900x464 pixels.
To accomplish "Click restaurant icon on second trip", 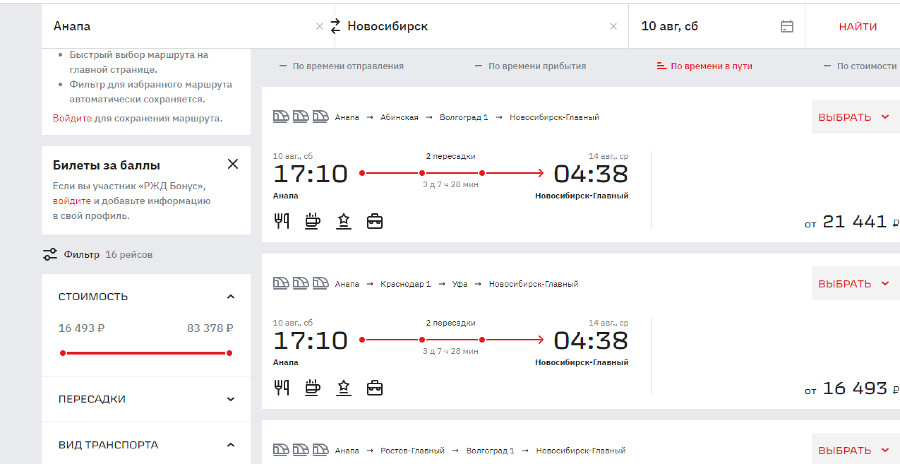I will point(282,387).
